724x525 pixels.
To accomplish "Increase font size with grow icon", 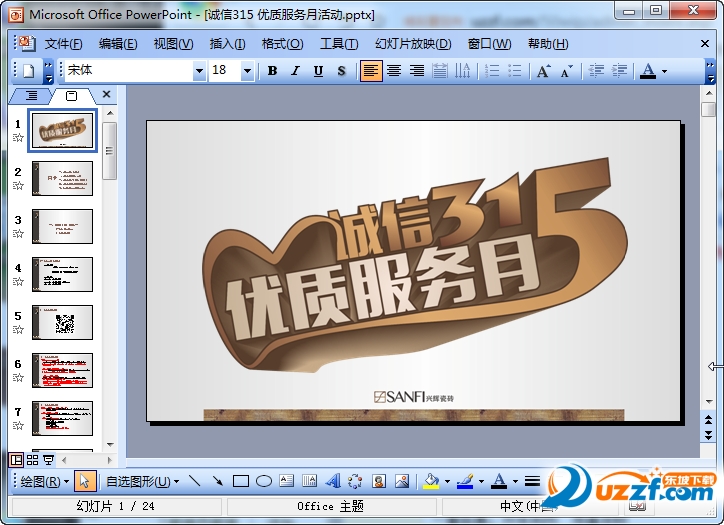I will pos(543,71).
